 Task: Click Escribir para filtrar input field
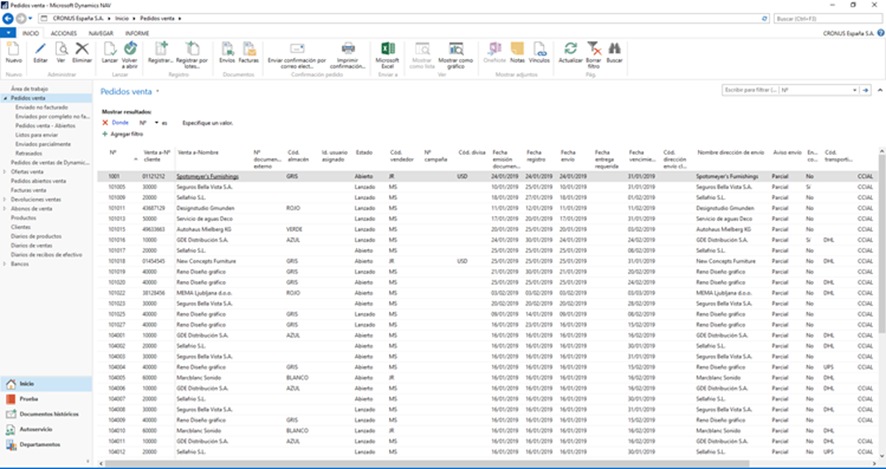pyautogui.click(x=750, y=90)
